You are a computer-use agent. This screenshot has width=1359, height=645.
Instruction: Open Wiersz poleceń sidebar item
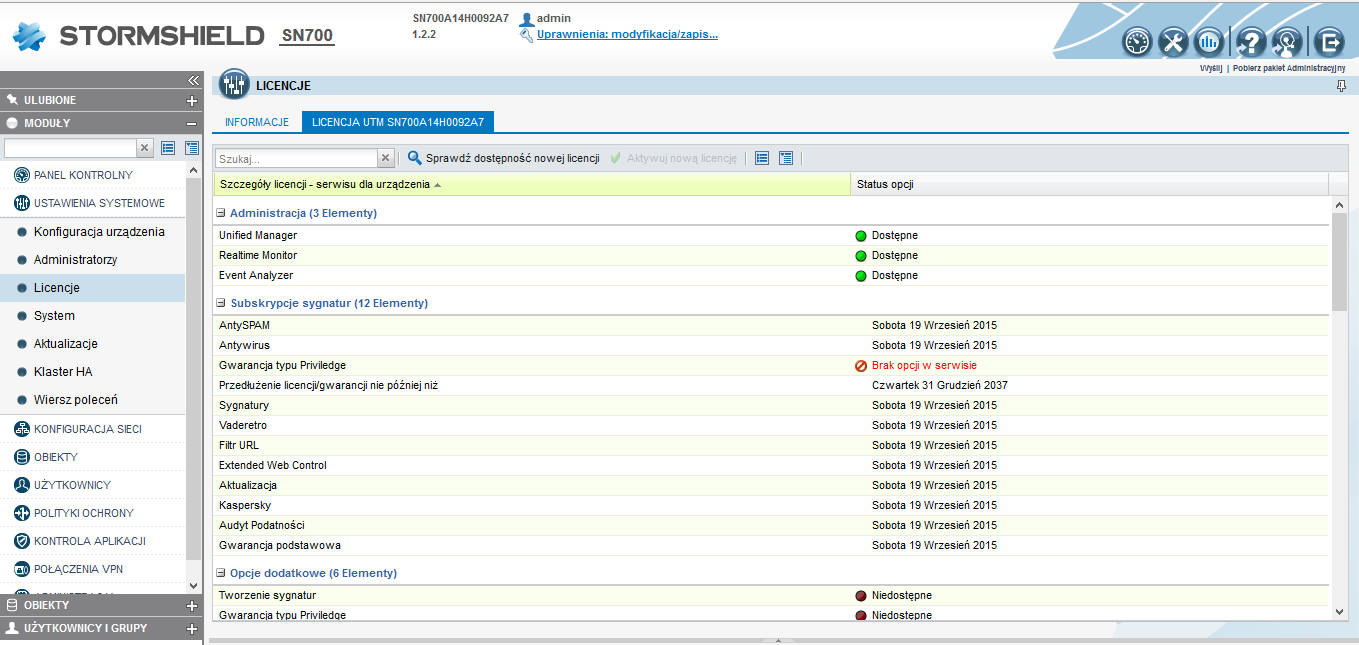pyautogui.click(x=75, y=400)
